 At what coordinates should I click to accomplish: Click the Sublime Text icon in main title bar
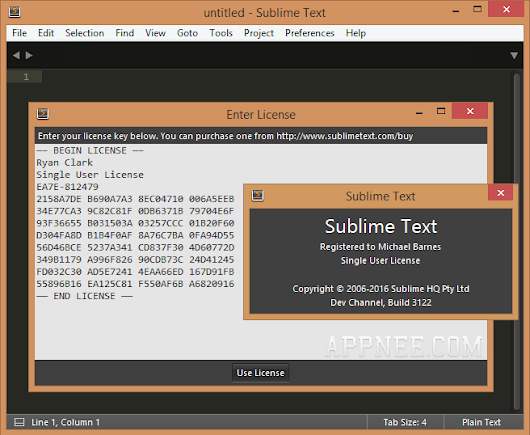click(15, 11)
